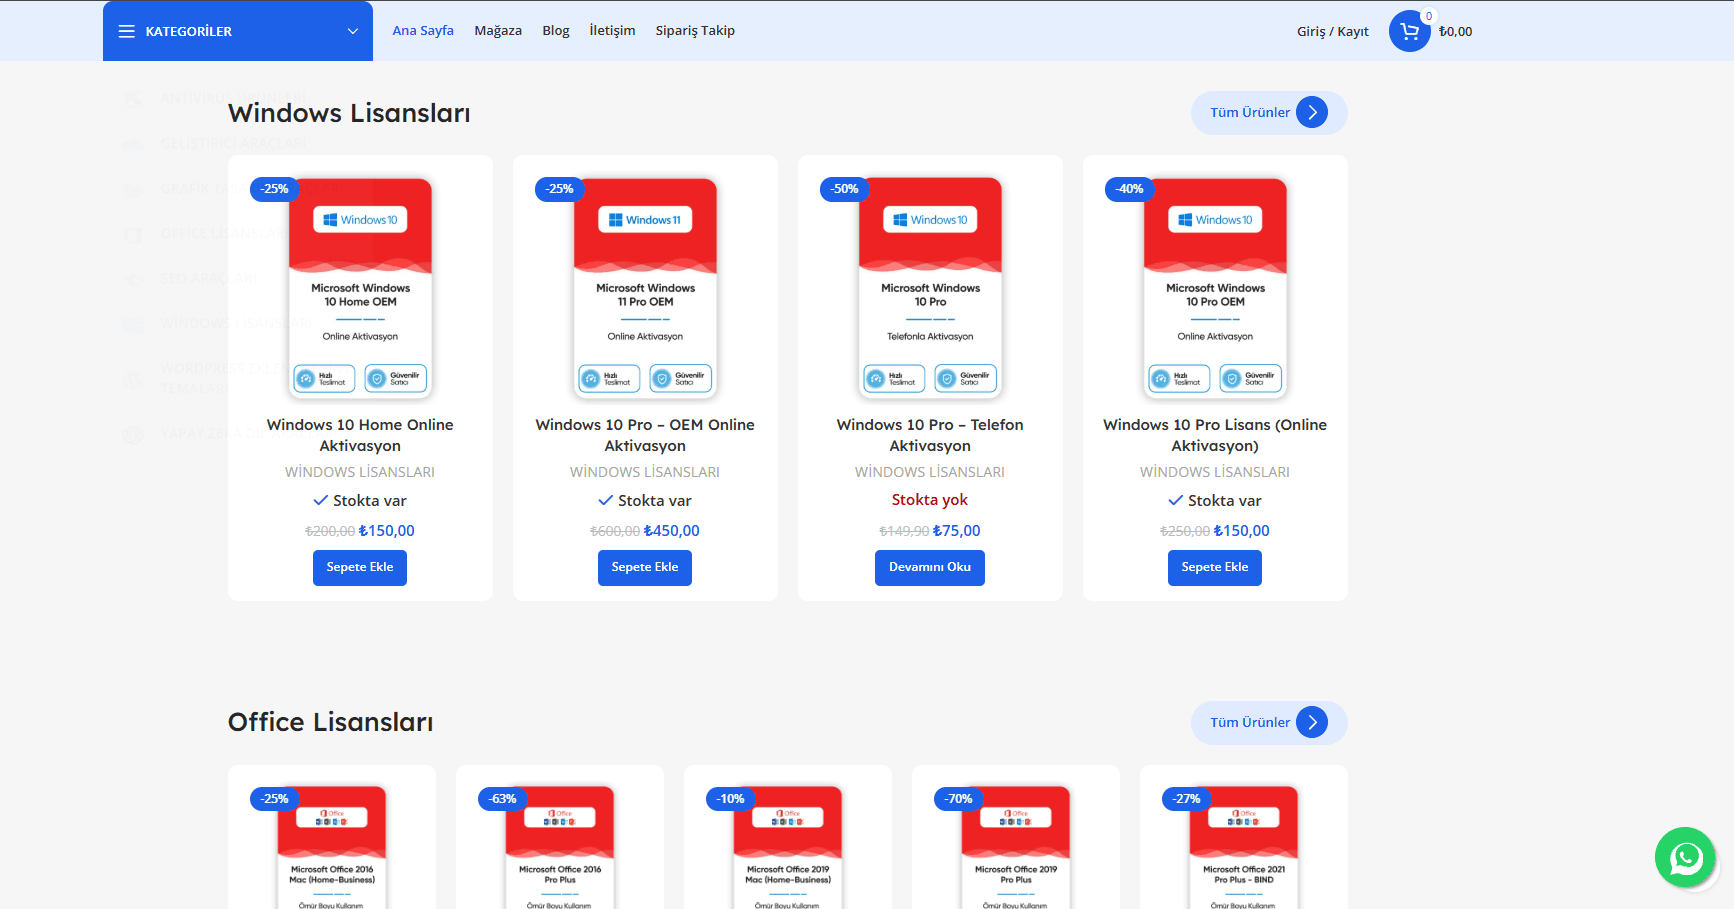The width and height of the screenshot is (1734, 909).
Task: Go to Ana Sayfa
Action: pyautogui.click(x=423, y=31)
